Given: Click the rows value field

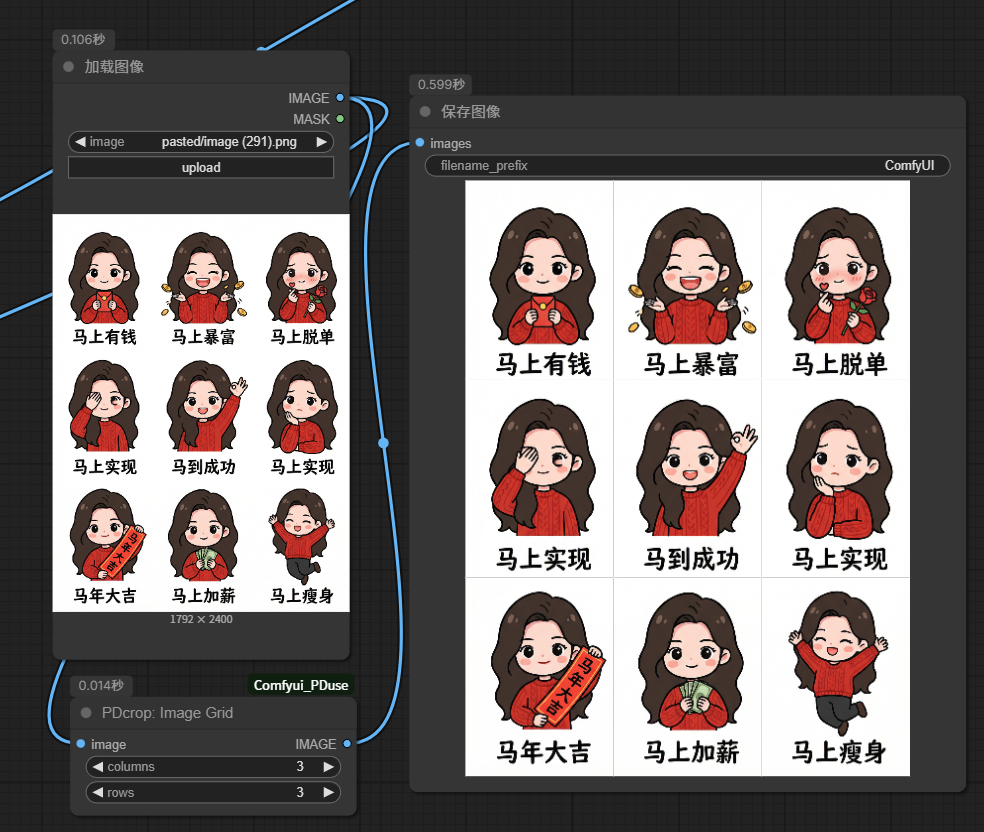Looking at the screenshot, I should [213, 792].
